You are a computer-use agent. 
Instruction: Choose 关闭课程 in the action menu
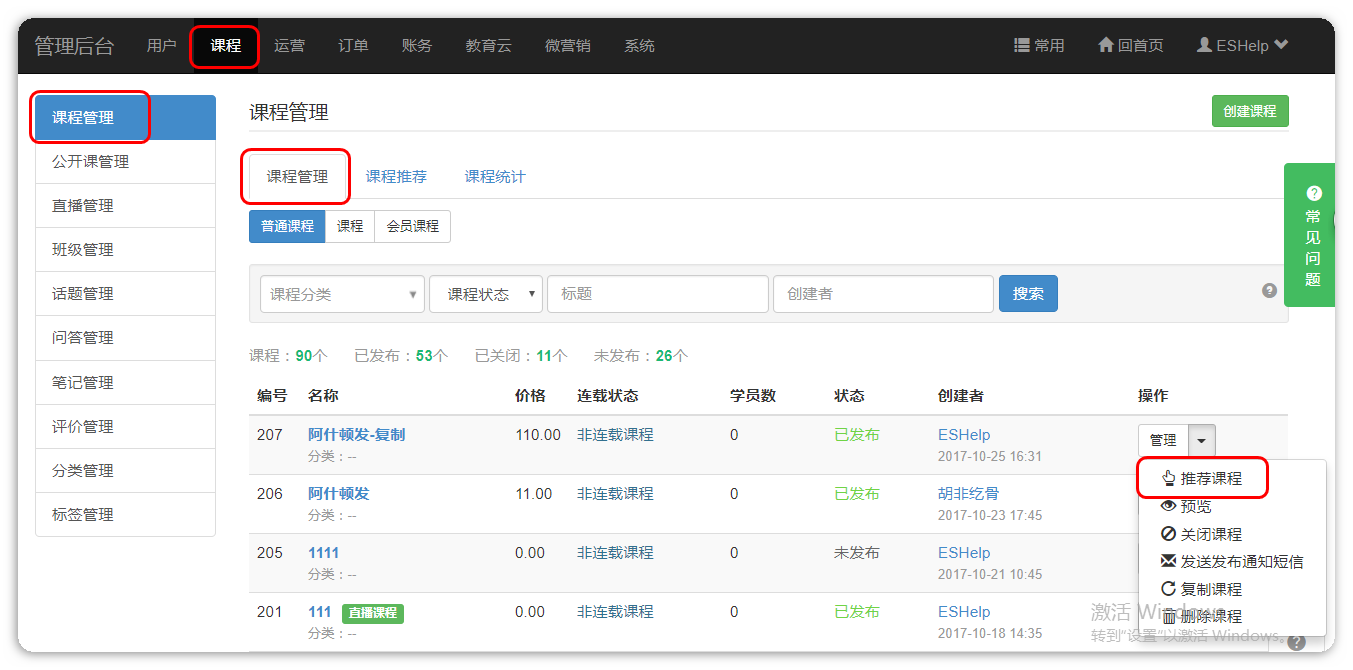(x=1210, y=535)
